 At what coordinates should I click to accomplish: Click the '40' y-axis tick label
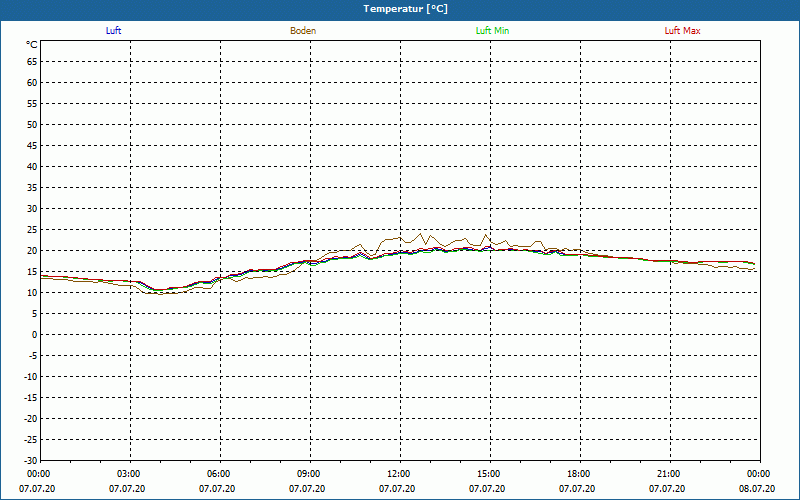32,167
